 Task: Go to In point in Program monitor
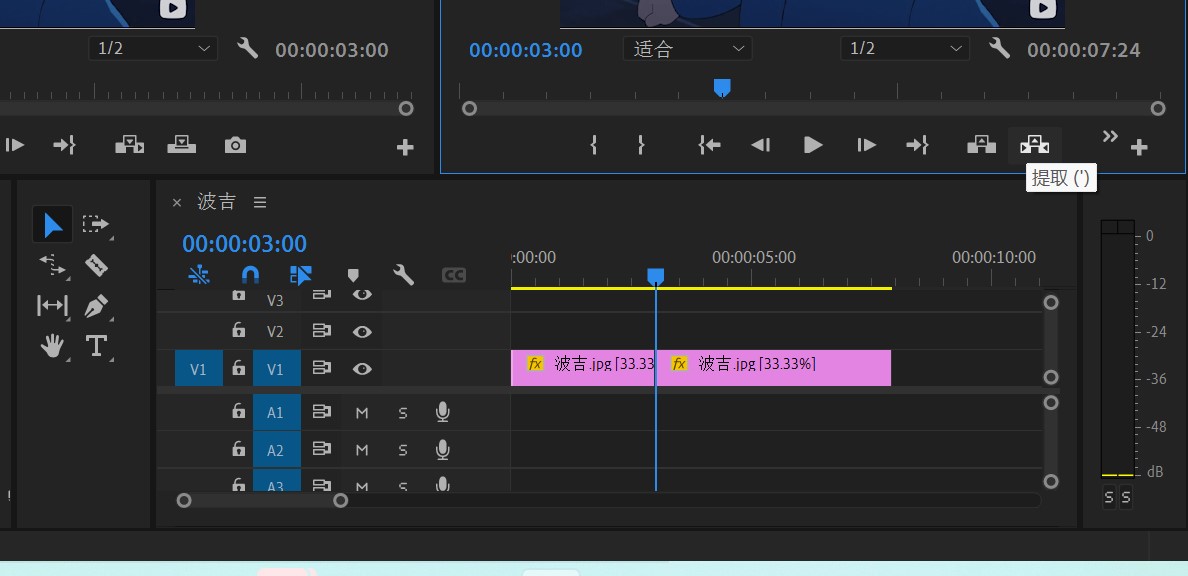[x=709, y=145]
